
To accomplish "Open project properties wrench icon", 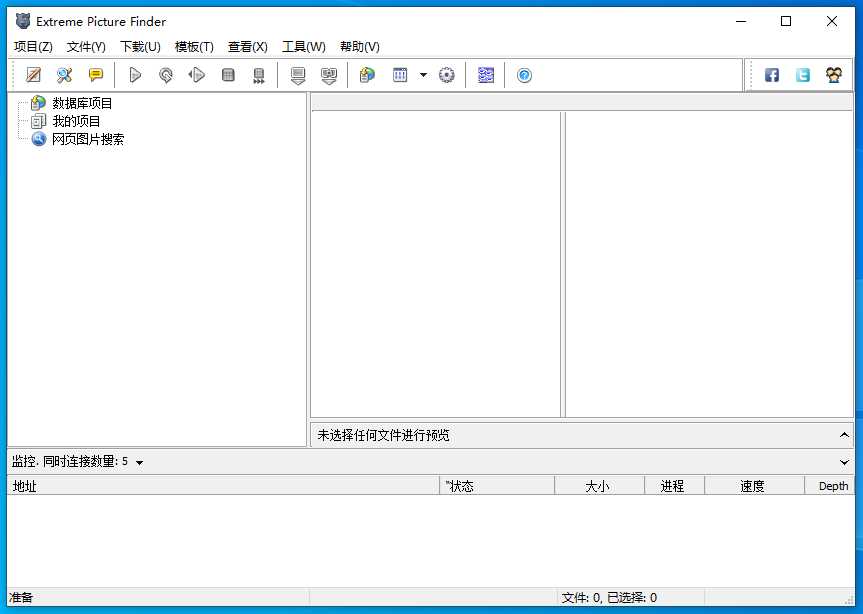I will tap(64, 75).
